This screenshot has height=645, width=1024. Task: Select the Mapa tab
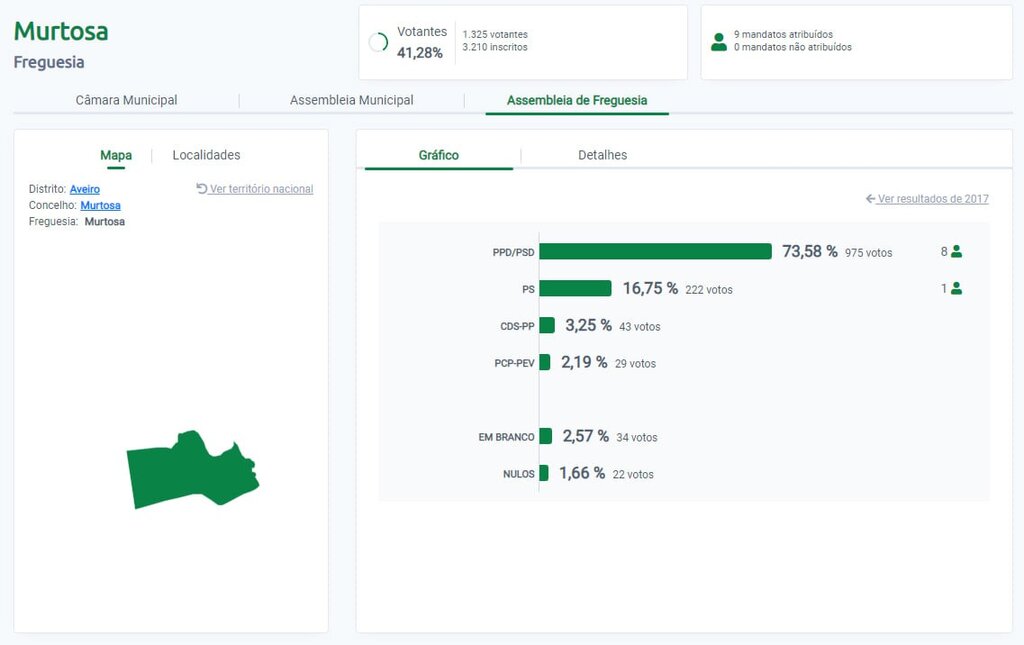click(116, 155)
